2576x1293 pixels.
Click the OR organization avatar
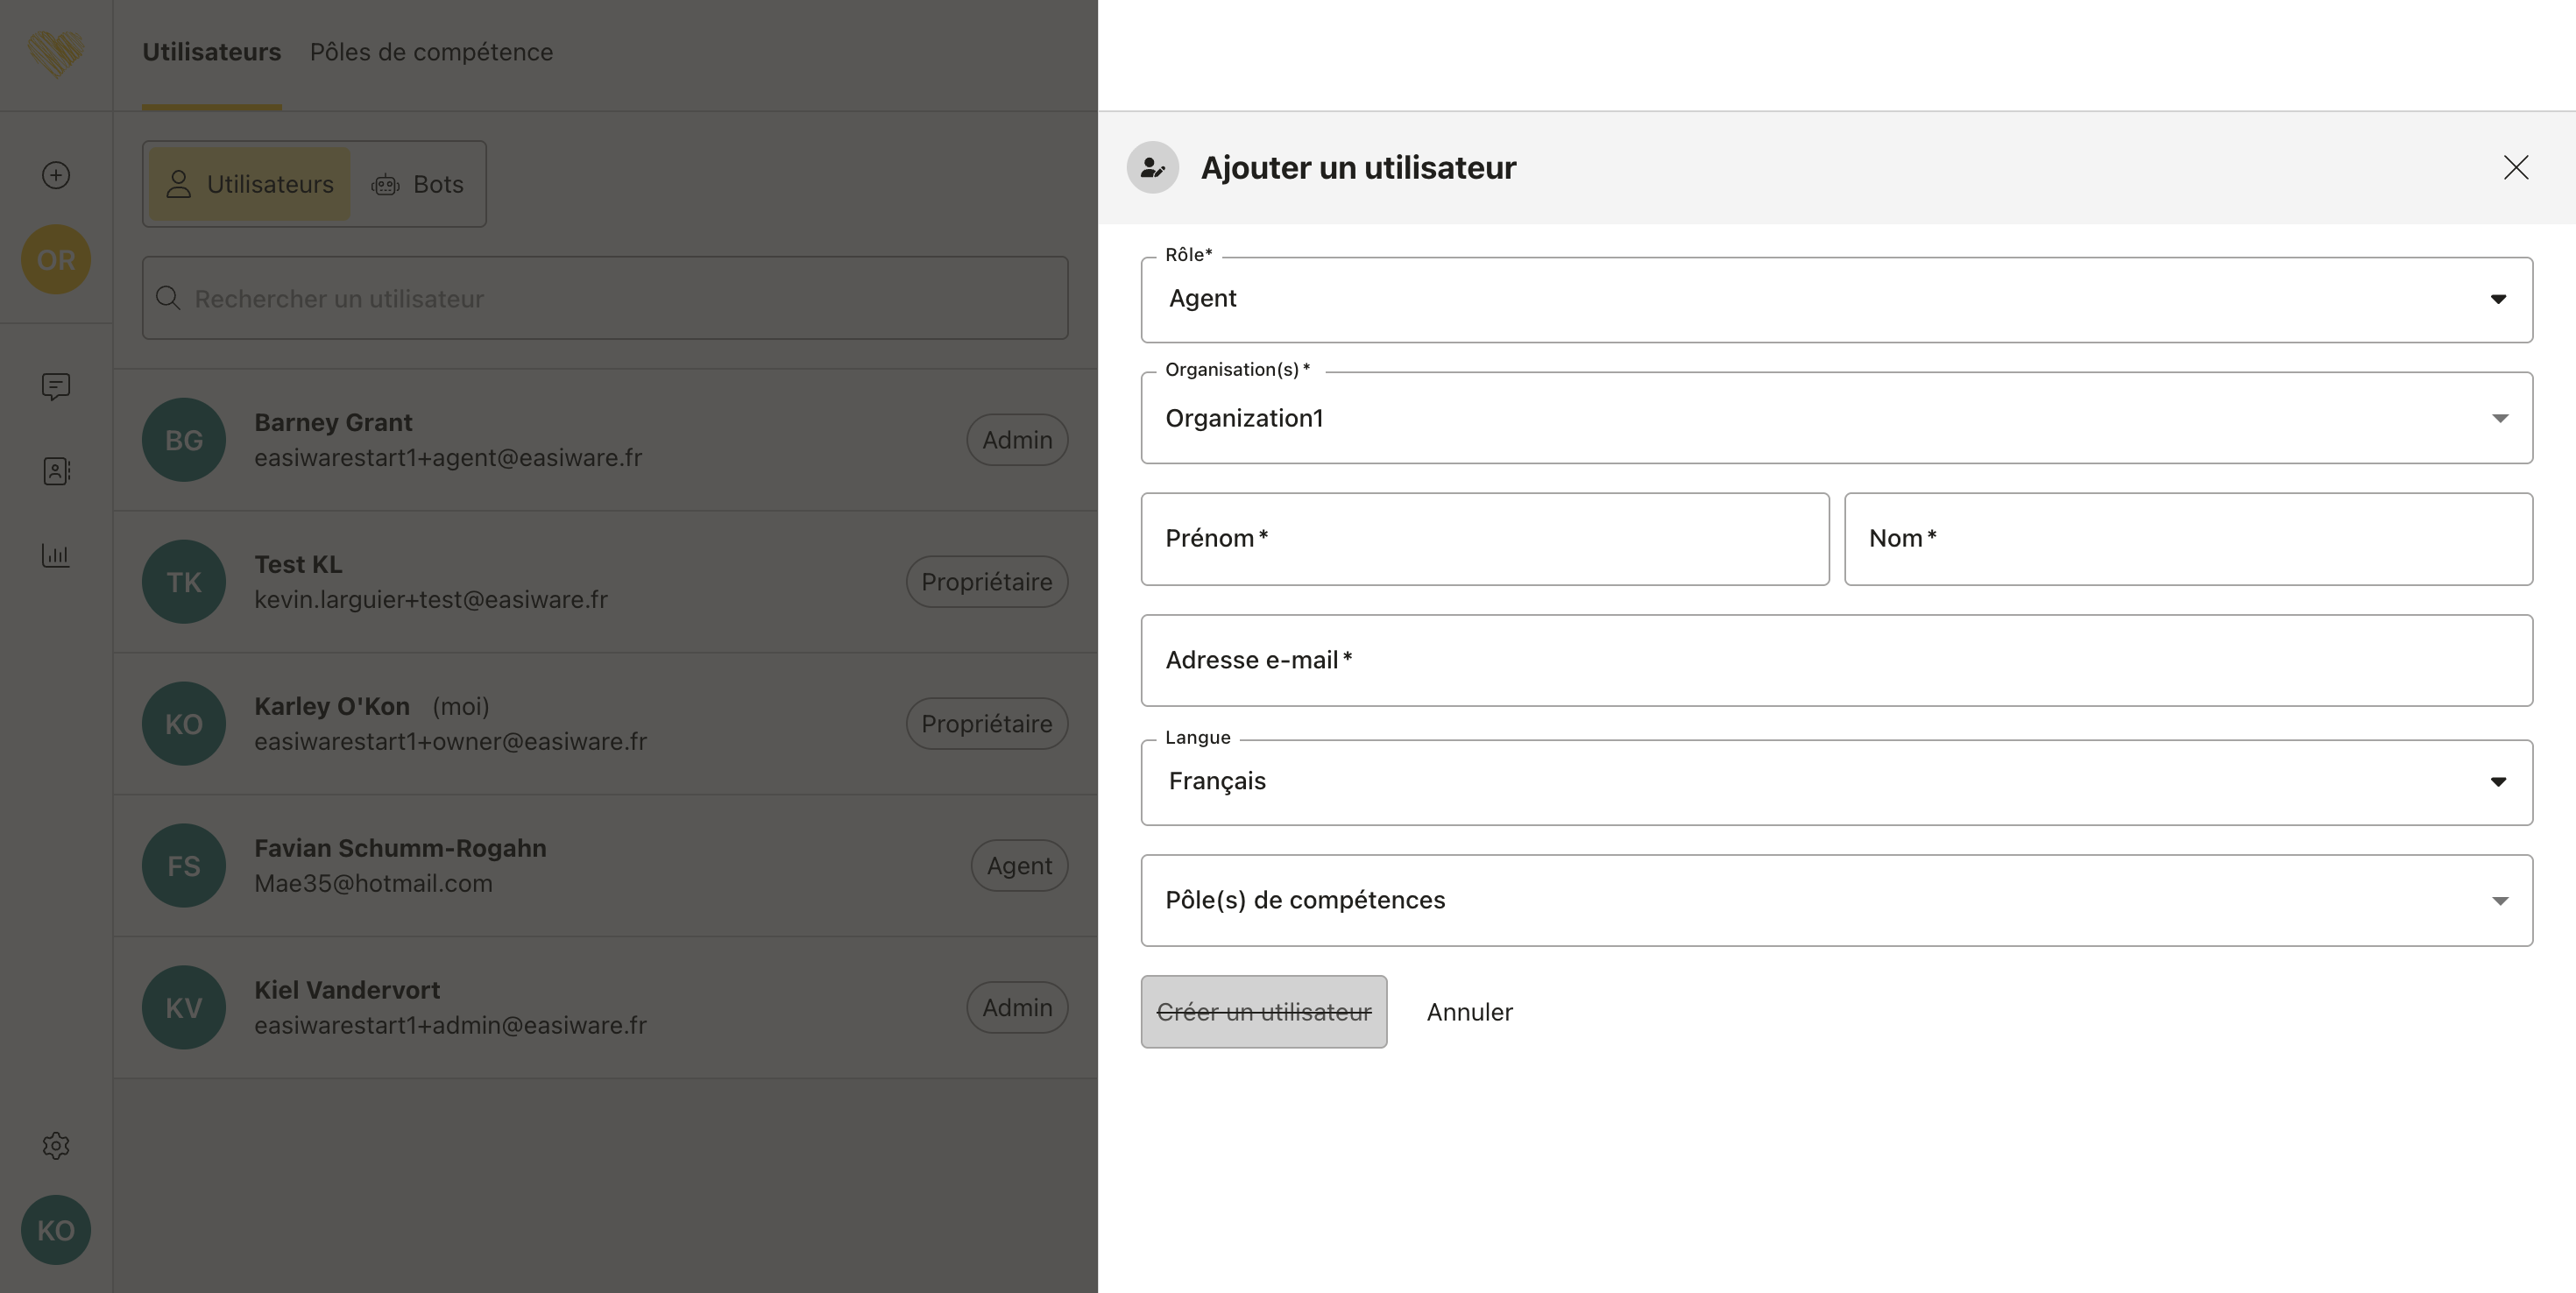(x=56, y=260)
